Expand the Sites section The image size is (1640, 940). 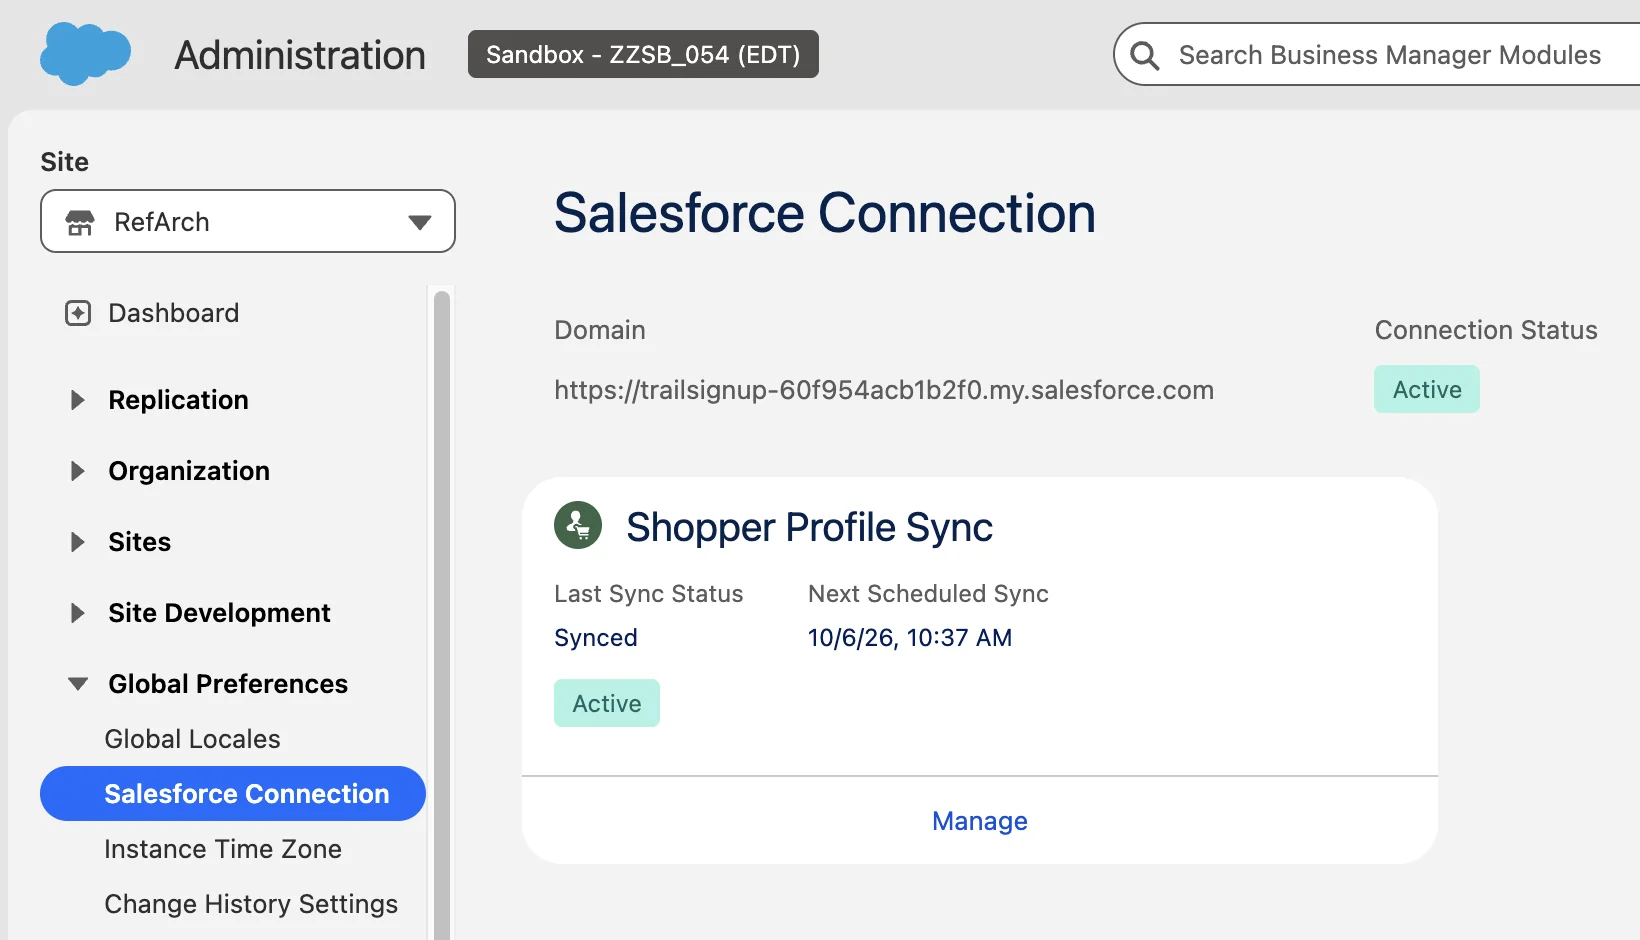point(77,542)
